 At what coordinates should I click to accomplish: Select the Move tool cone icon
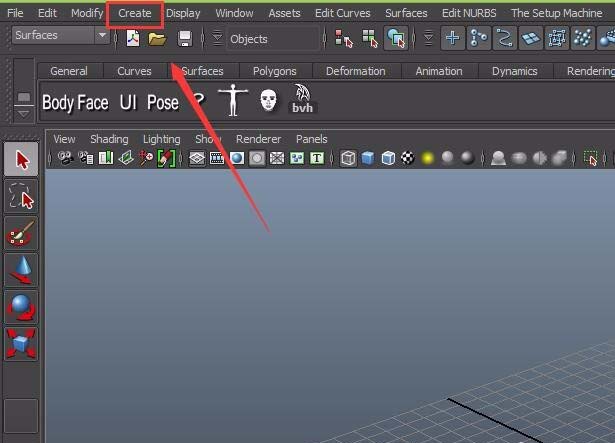coord(21,270)
